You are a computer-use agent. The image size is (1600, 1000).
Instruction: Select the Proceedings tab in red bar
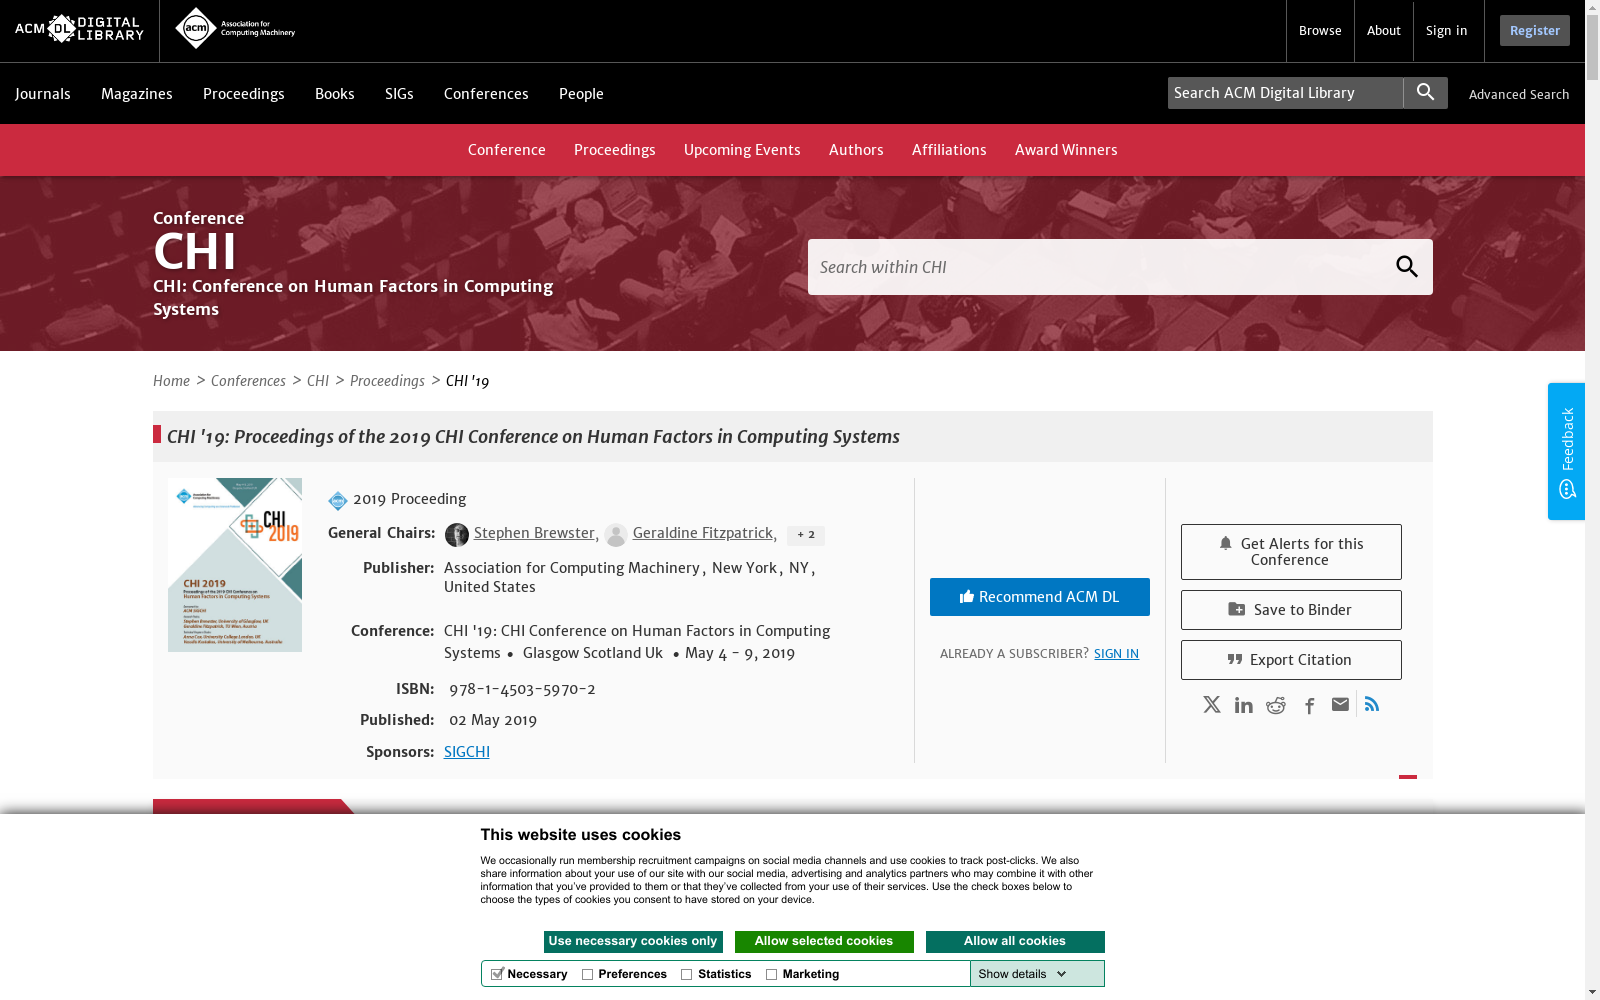tap(615, 150)
